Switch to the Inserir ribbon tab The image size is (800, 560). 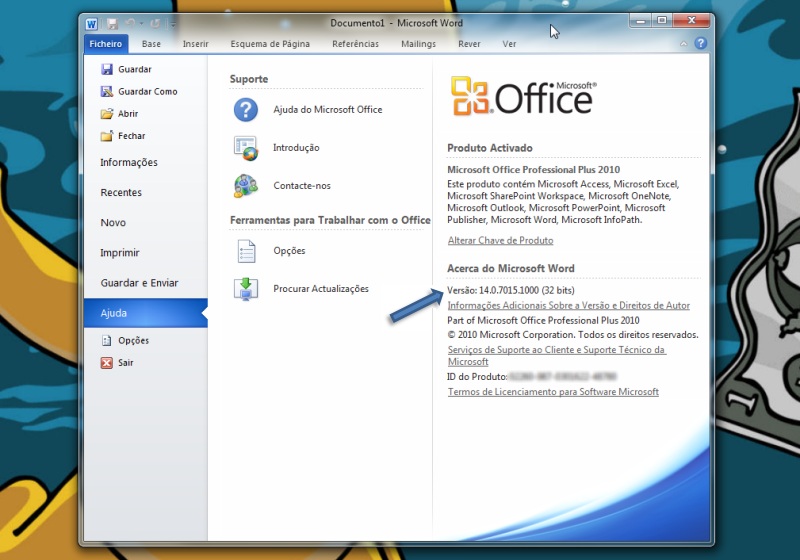point(195,44)
